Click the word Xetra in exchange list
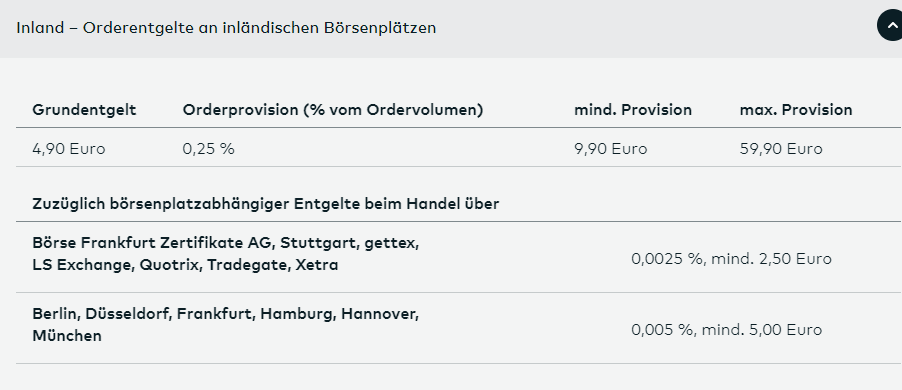The width and height of the screenshot is (902, 390). (317, 265)
